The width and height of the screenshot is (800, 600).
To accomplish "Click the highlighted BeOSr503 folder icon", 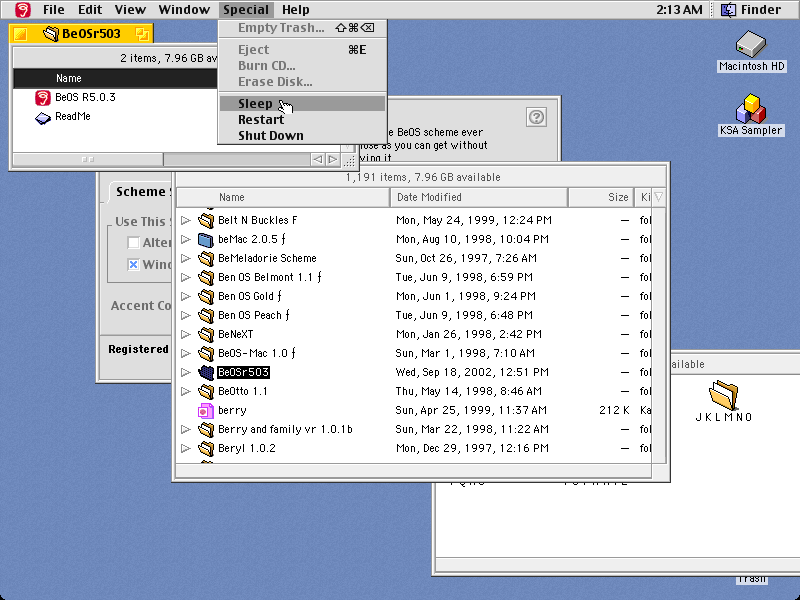I will tap(206, 372).
